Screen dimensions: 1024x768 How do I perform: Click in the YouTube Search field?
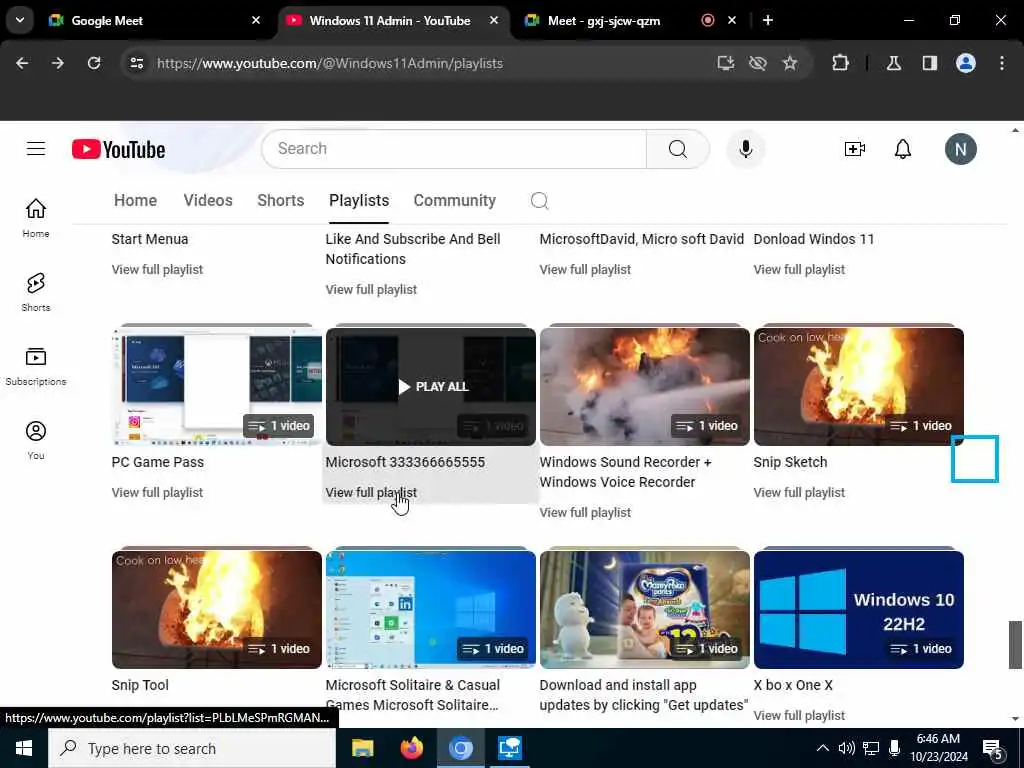coord(455,149)
